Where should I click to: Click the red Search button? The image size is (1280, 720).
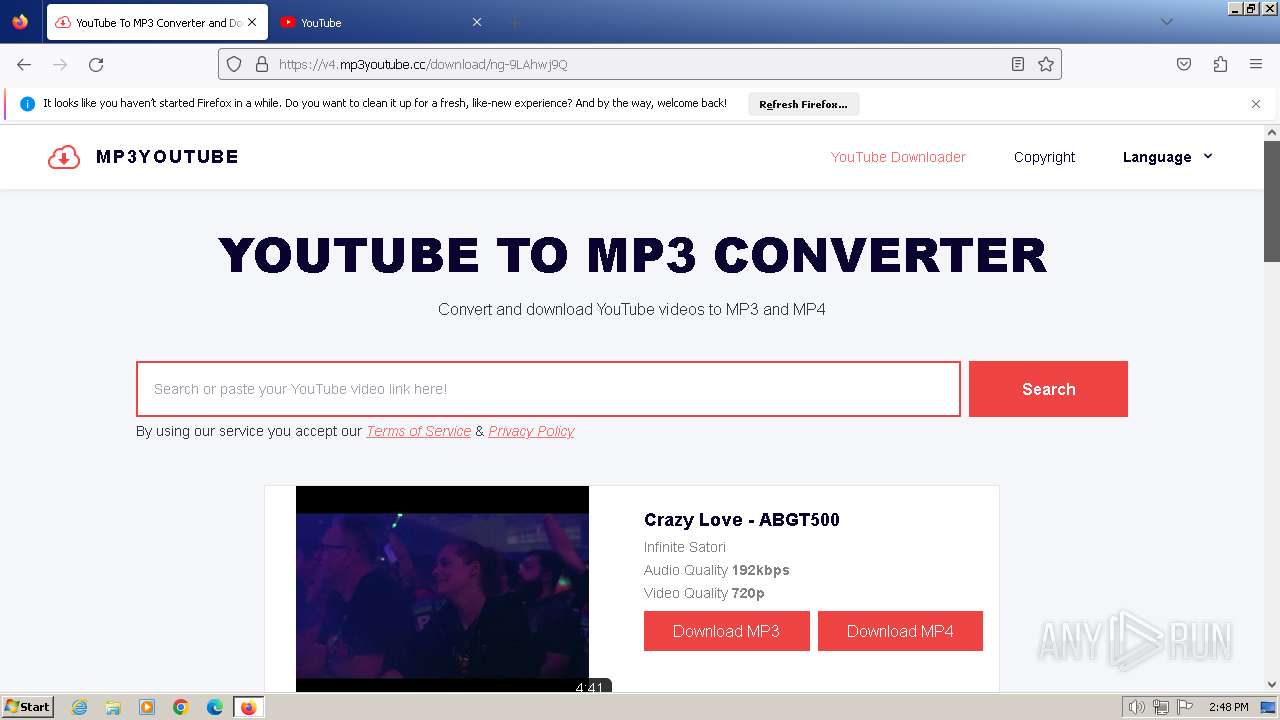[x=1048, y=389]
